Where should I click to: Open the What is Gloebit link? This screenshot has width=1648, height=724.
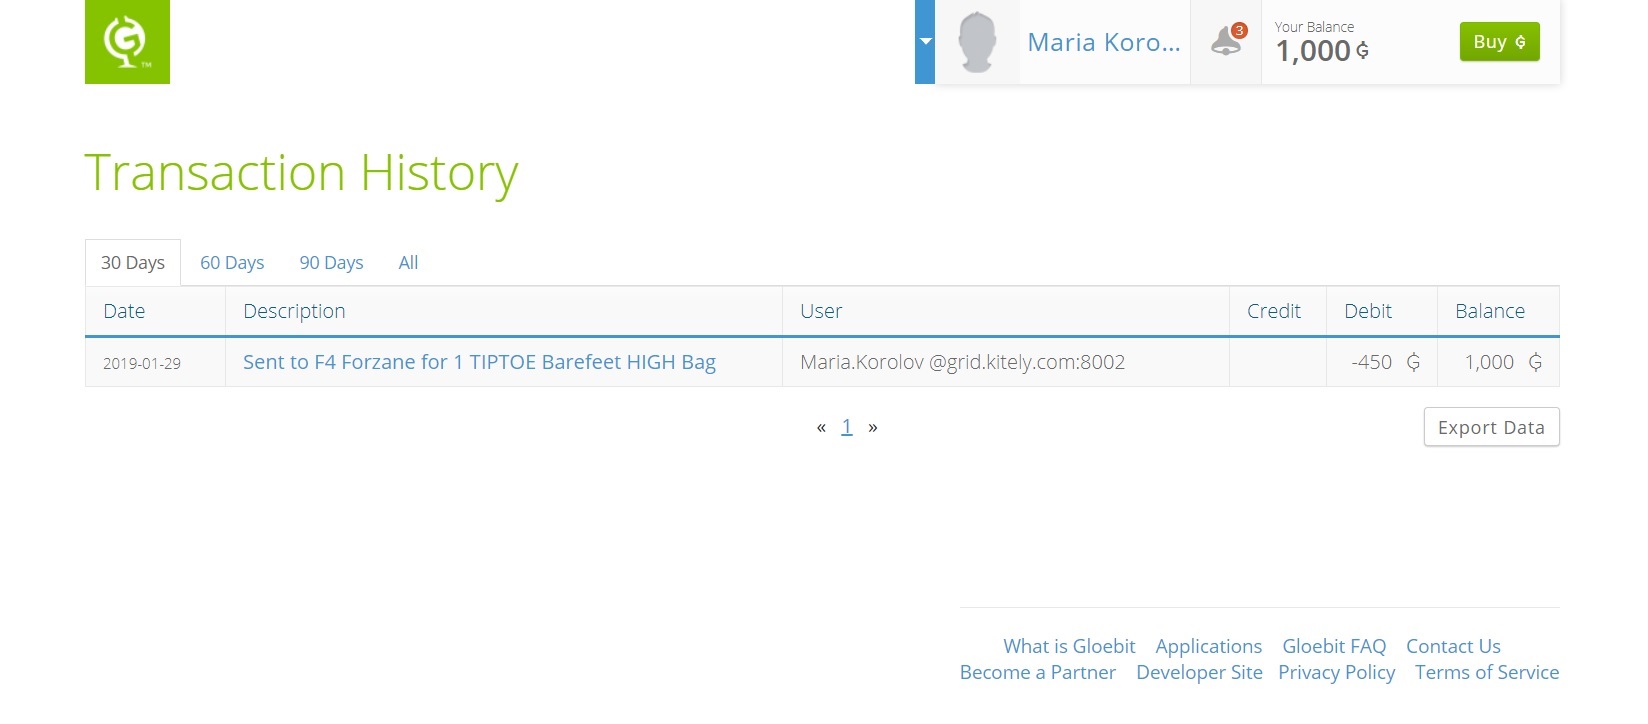pos(1069,646)
